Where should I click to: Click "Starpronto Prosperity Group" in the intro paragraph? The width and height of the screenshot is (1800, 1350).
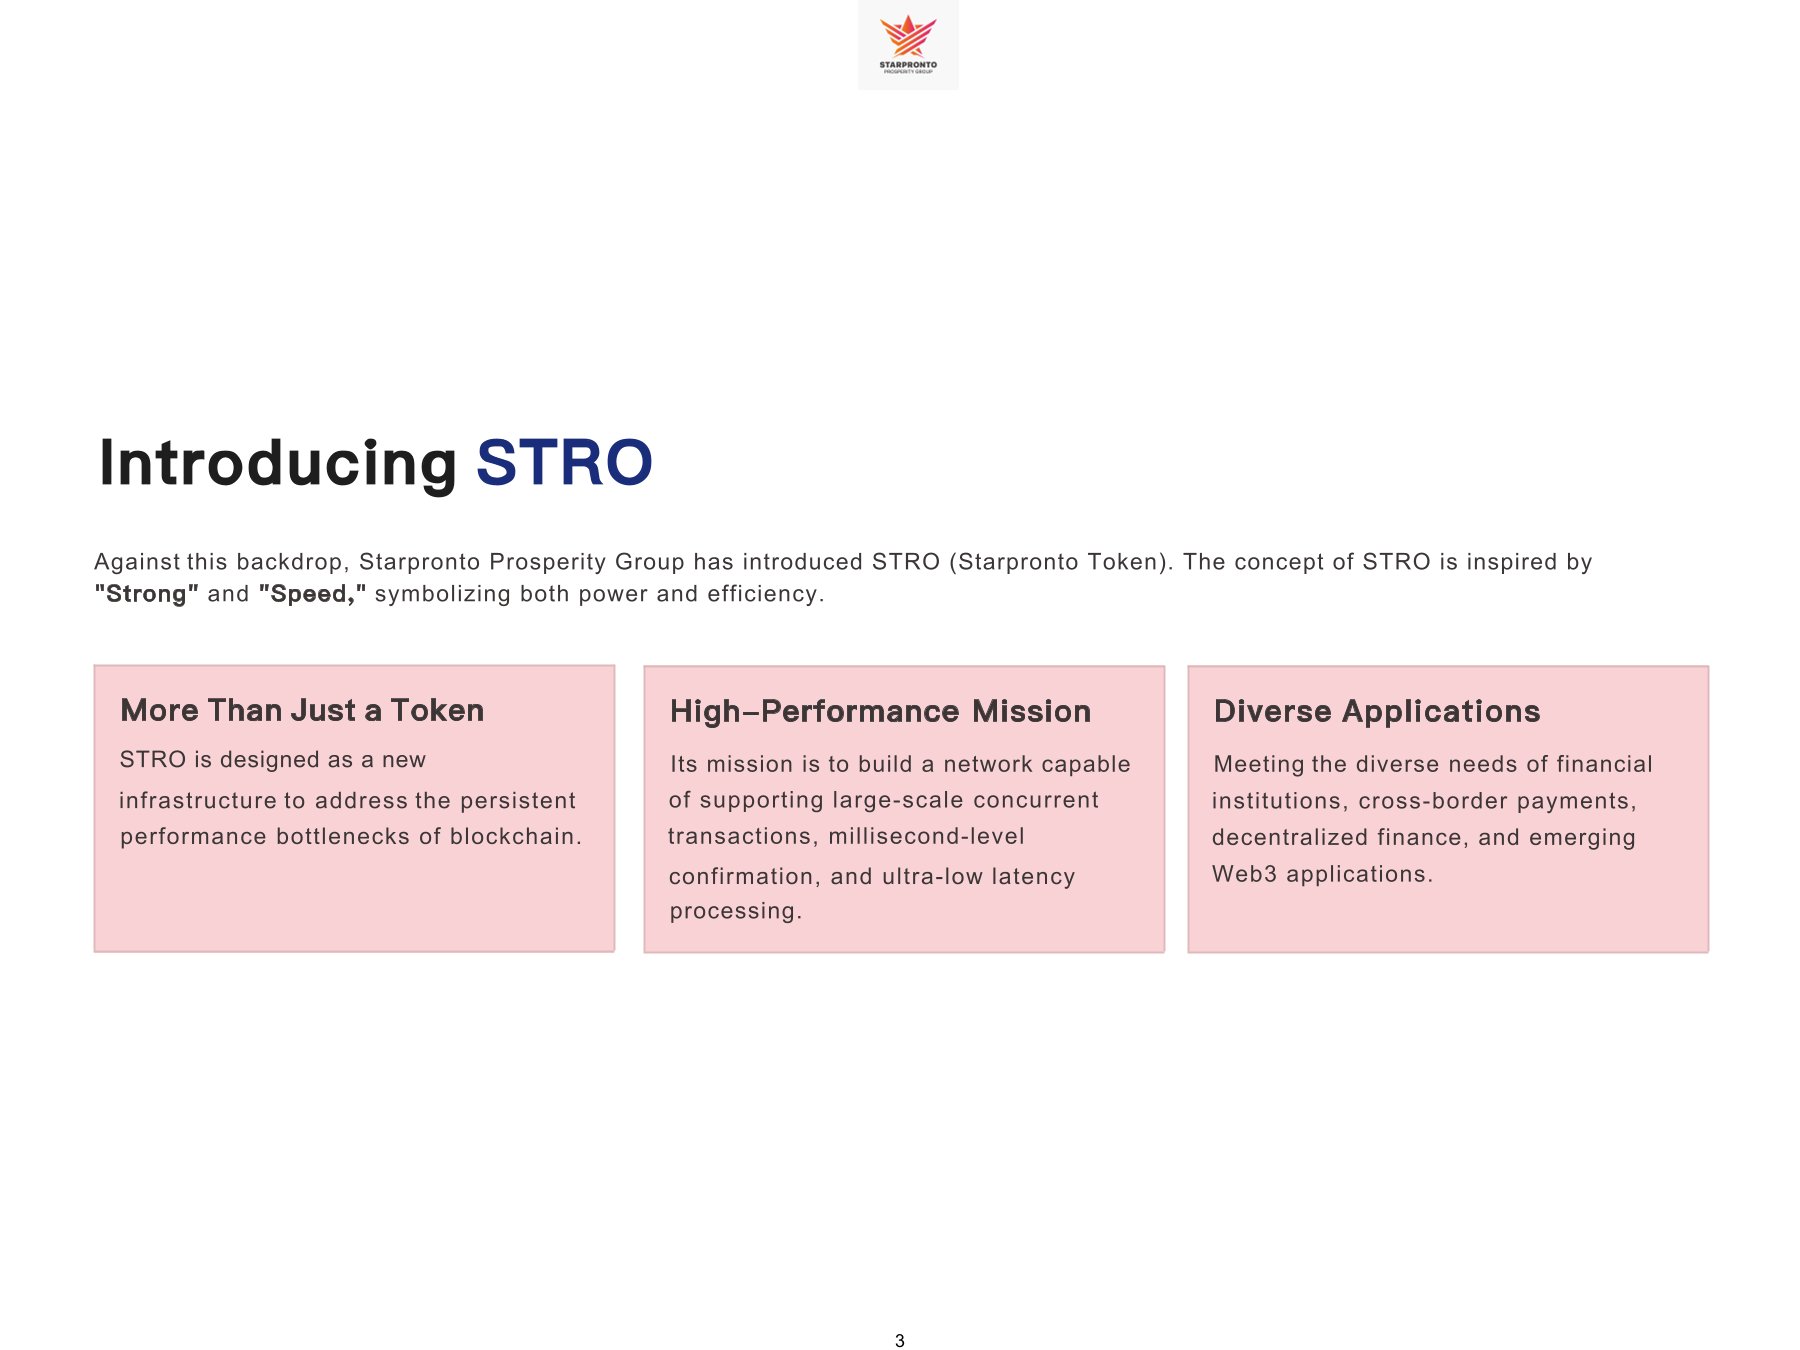(521, 562)
